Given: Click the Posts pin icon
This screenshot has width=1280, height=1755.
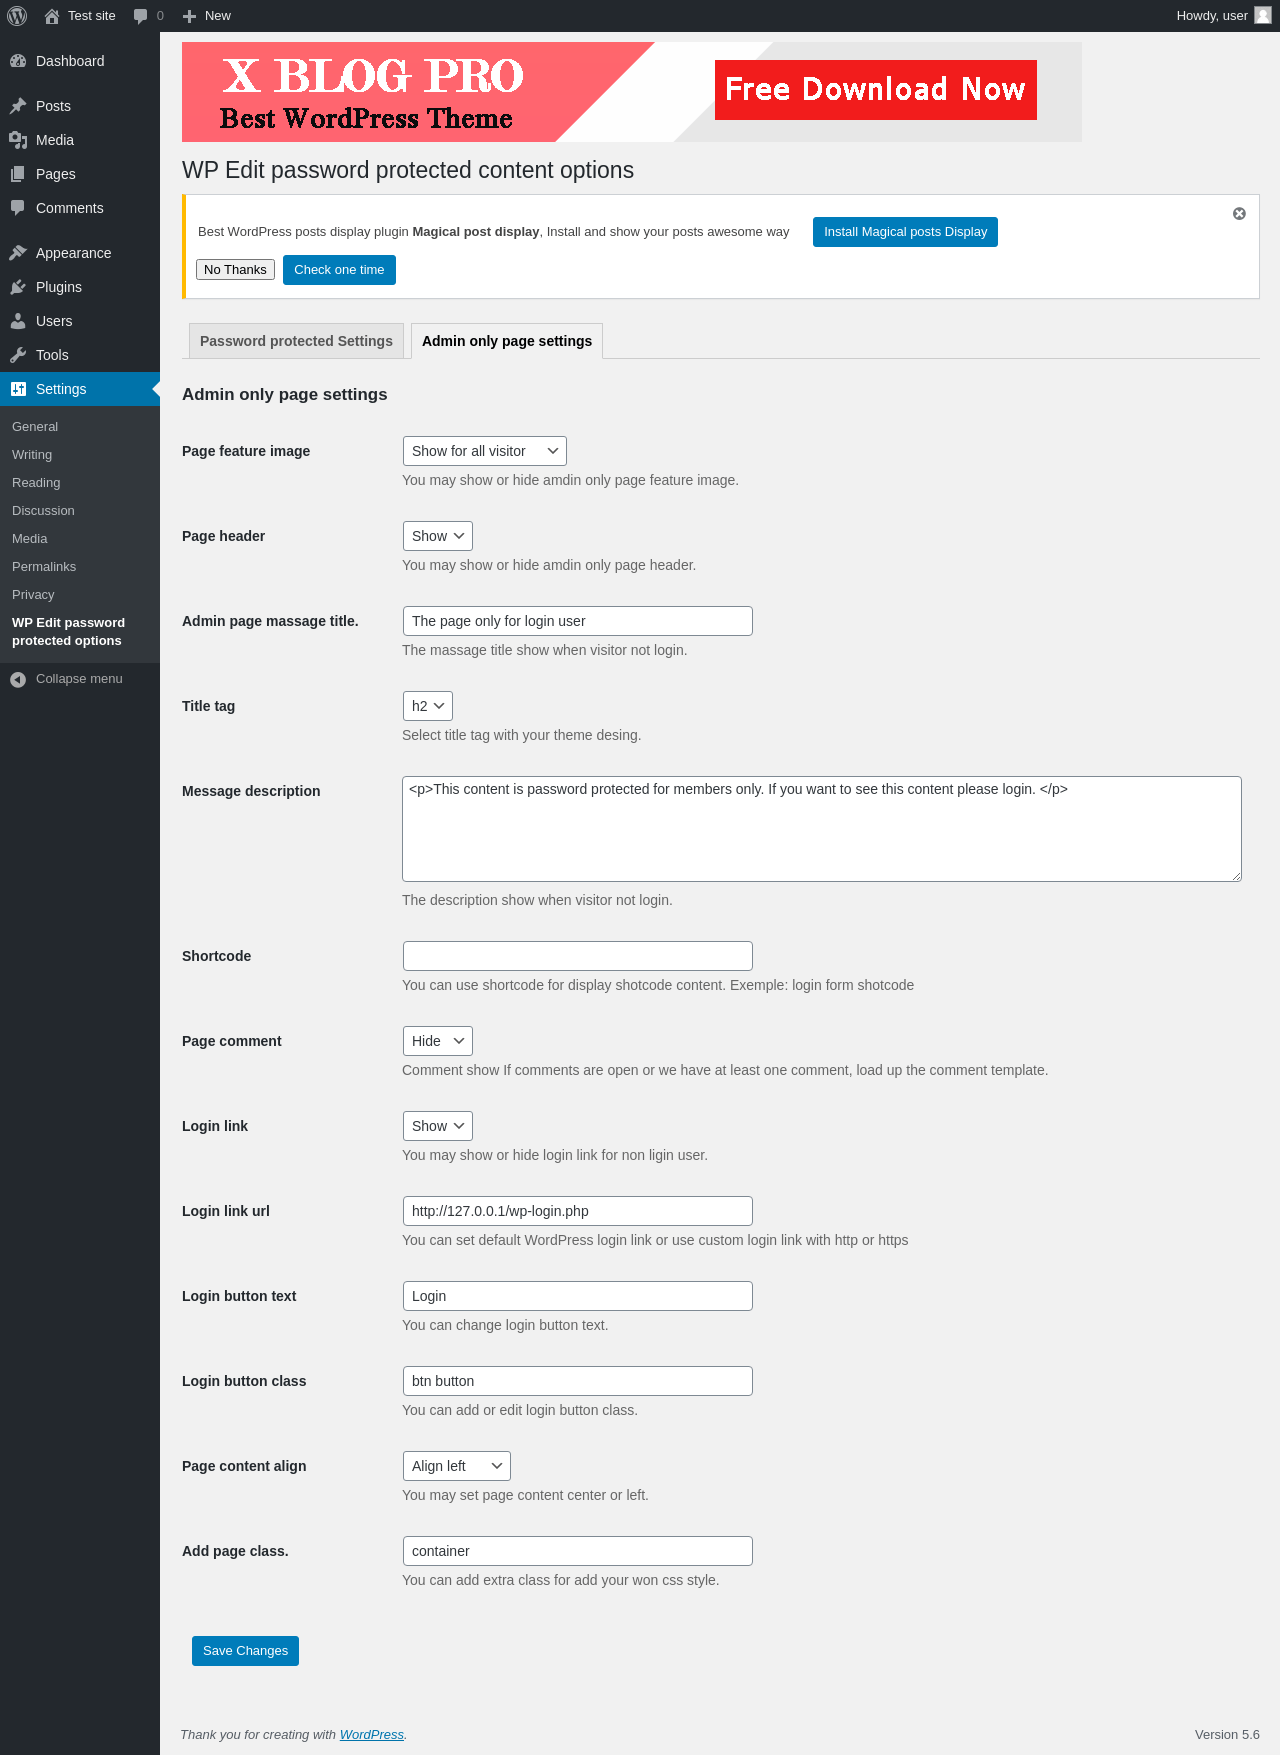Looking at the screenshot, I should (18, 106).
